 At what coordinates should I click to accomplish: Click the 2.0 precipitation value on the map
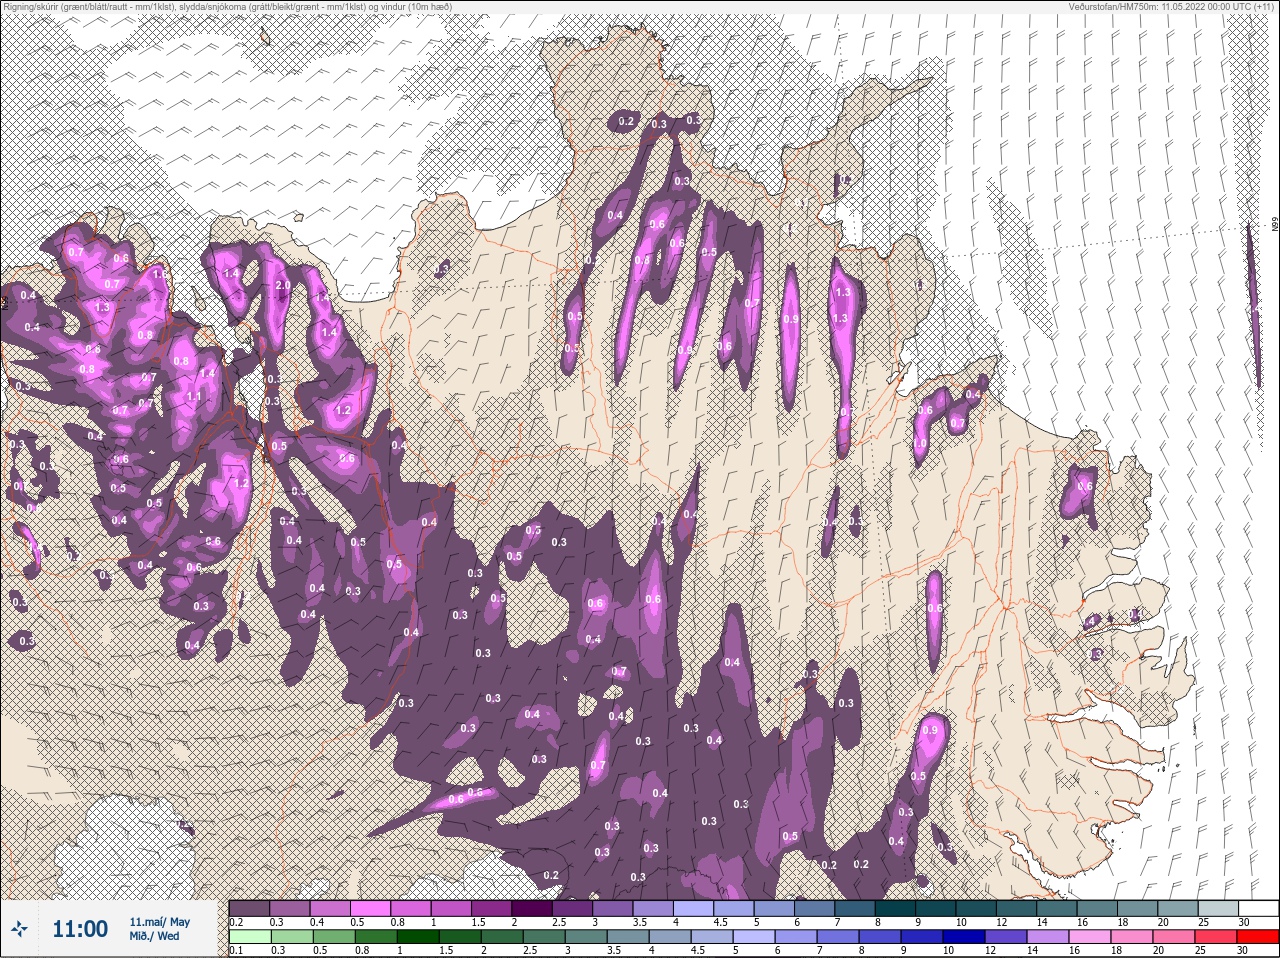pos(282,286)
